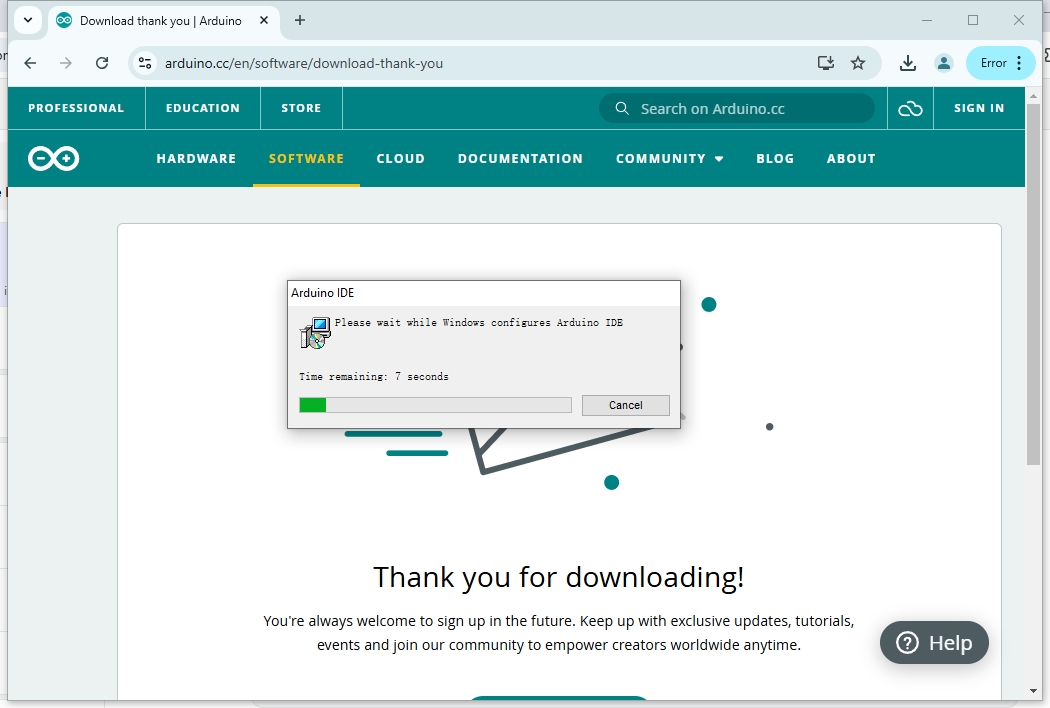Click the address bar URL

(303, 63)
